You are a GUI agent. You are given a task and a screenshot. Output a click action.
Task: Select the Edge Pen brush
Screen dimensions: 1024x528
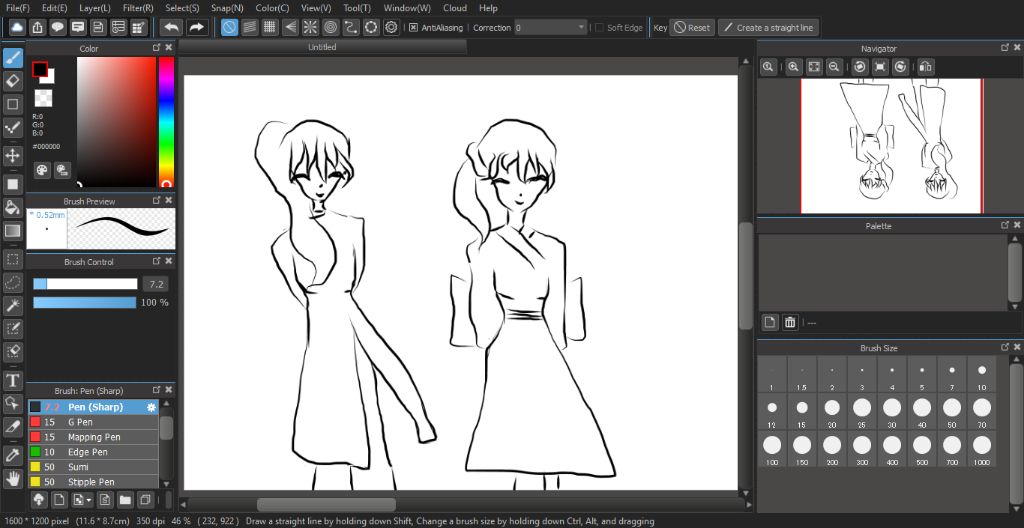tap(93, 452)
